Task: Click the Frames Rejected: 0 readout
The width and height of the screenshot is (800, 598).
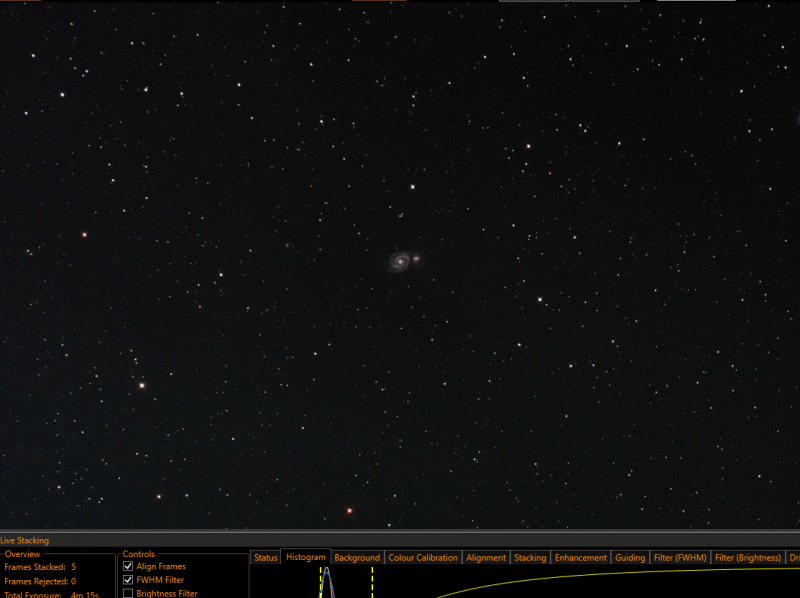Action: pos(40,581)
